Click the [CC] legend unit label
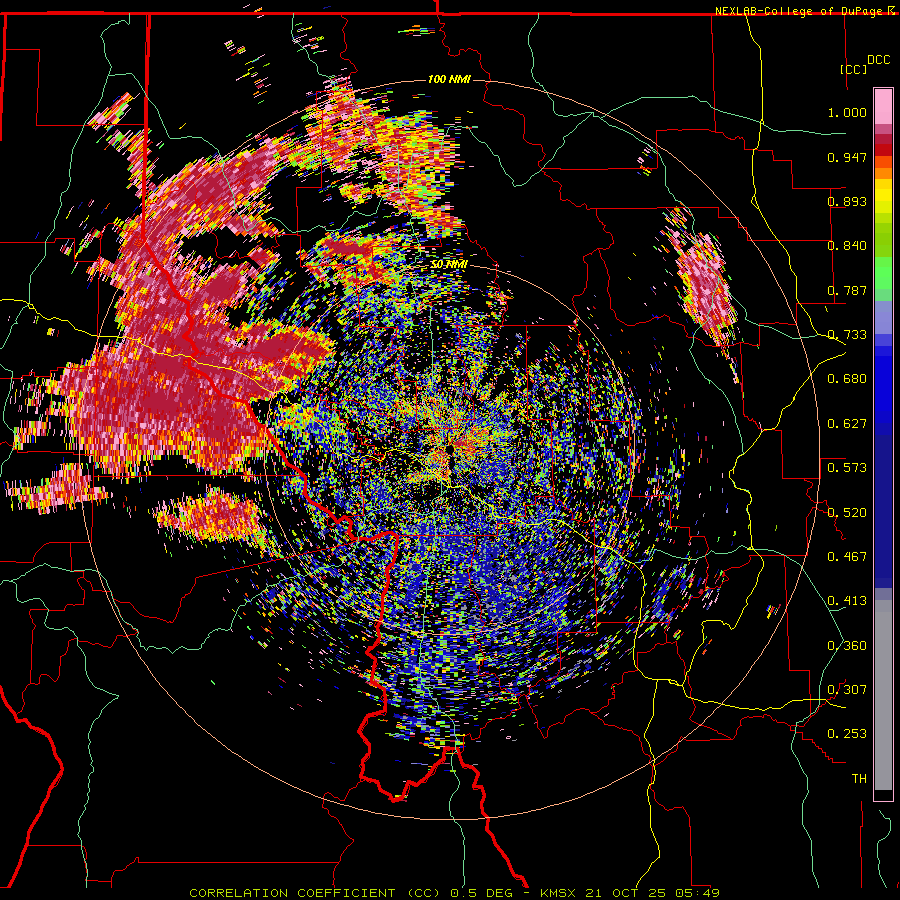The image size is (900, 900). click(853, 69)
